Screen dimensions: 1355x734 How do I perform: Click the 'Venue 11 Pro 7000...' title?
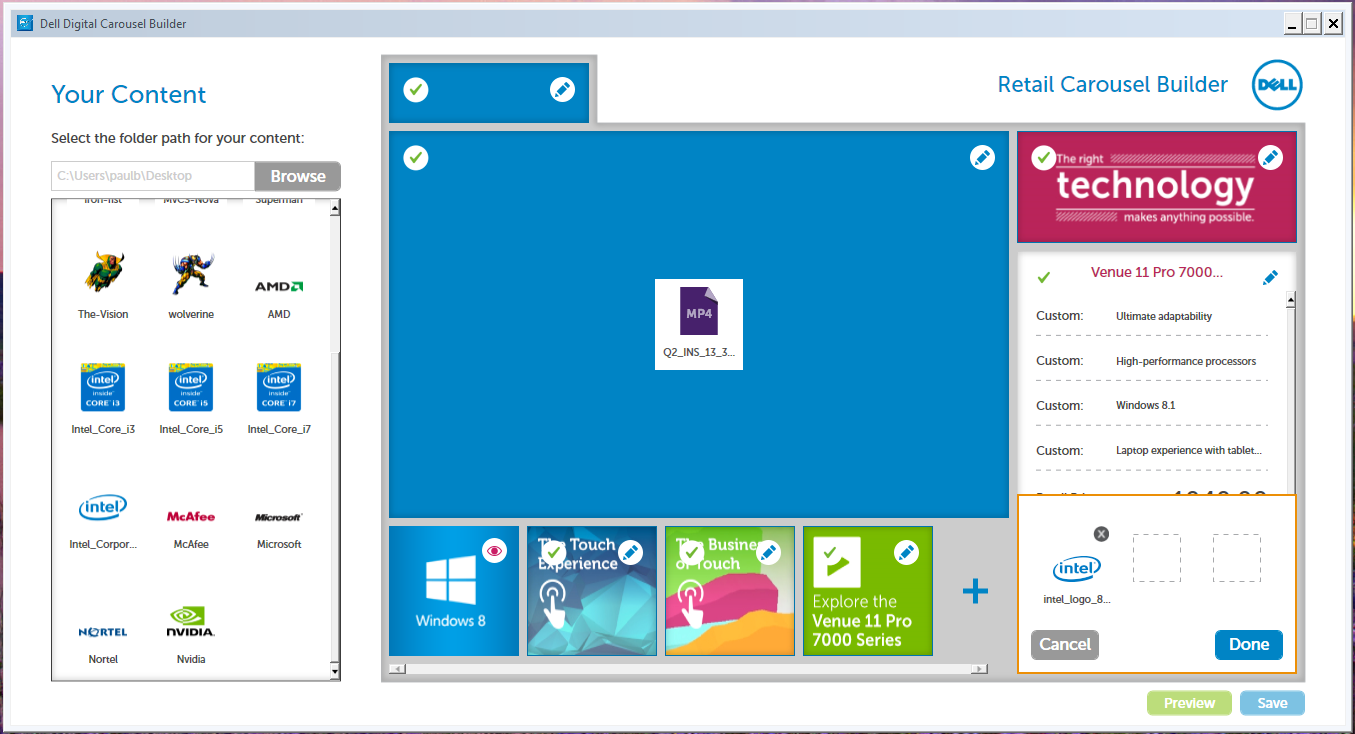[x=1157, y=273]
